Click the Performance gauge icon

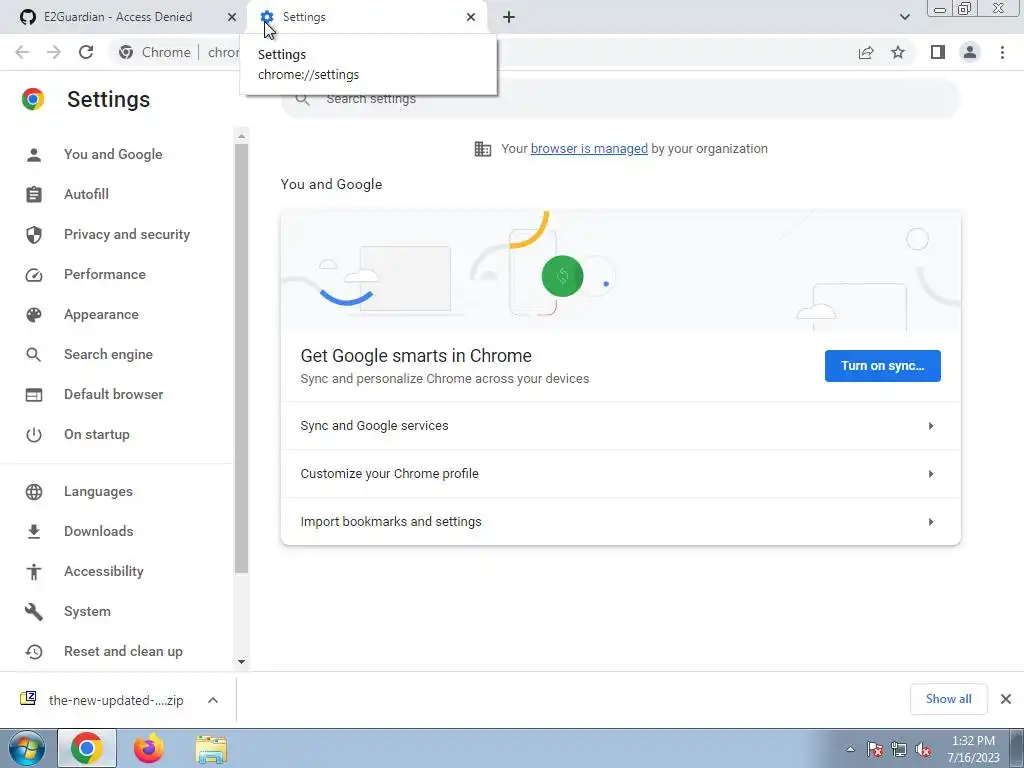pyautogui.click(x=34, y=275)
